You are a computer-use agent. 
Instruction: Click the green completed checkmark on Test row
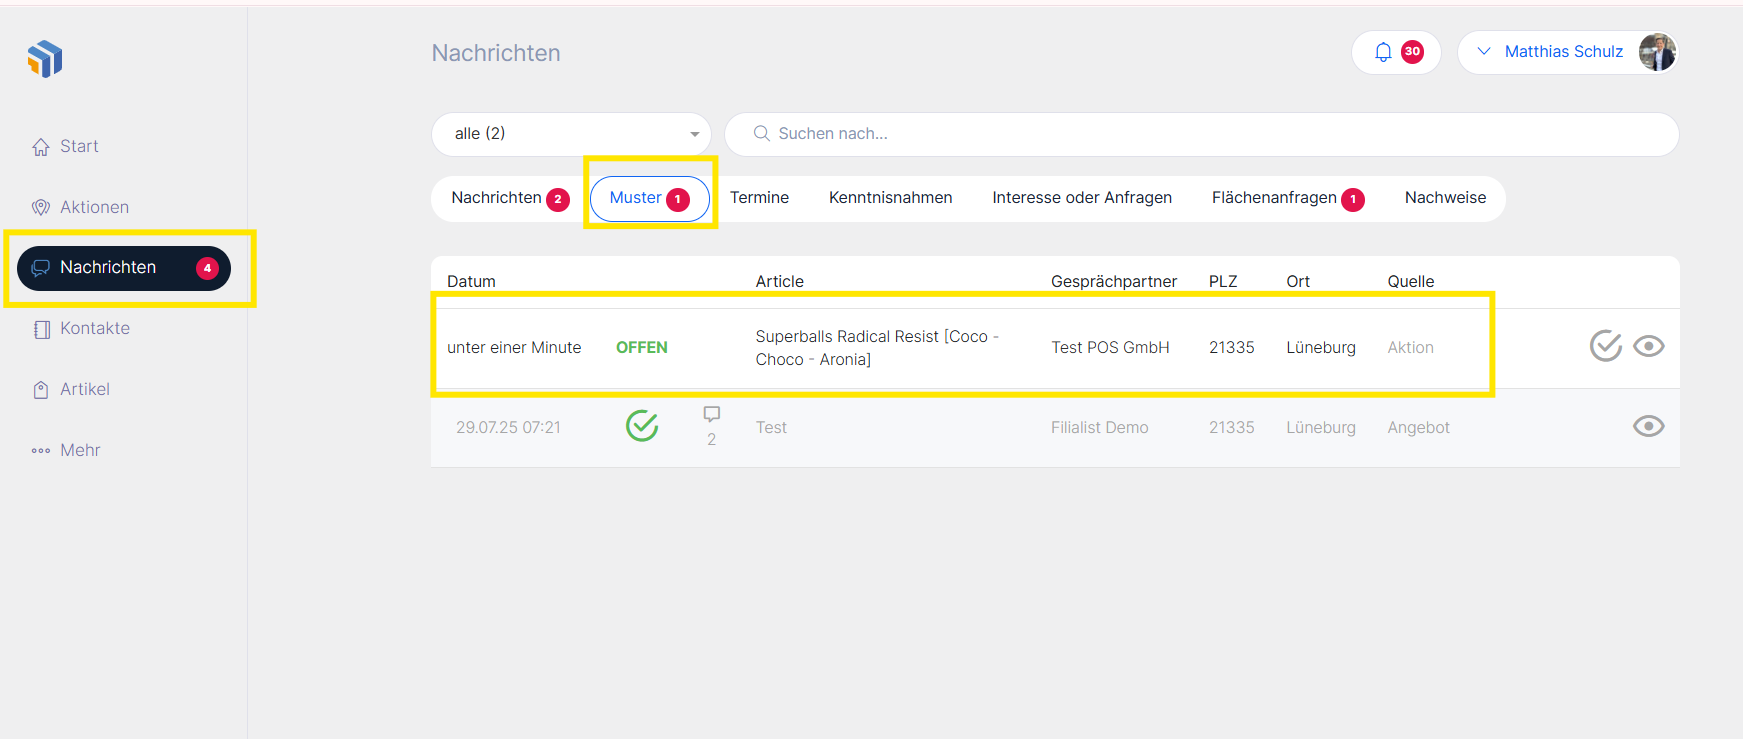pyautogui.click(x=642, y=426)
